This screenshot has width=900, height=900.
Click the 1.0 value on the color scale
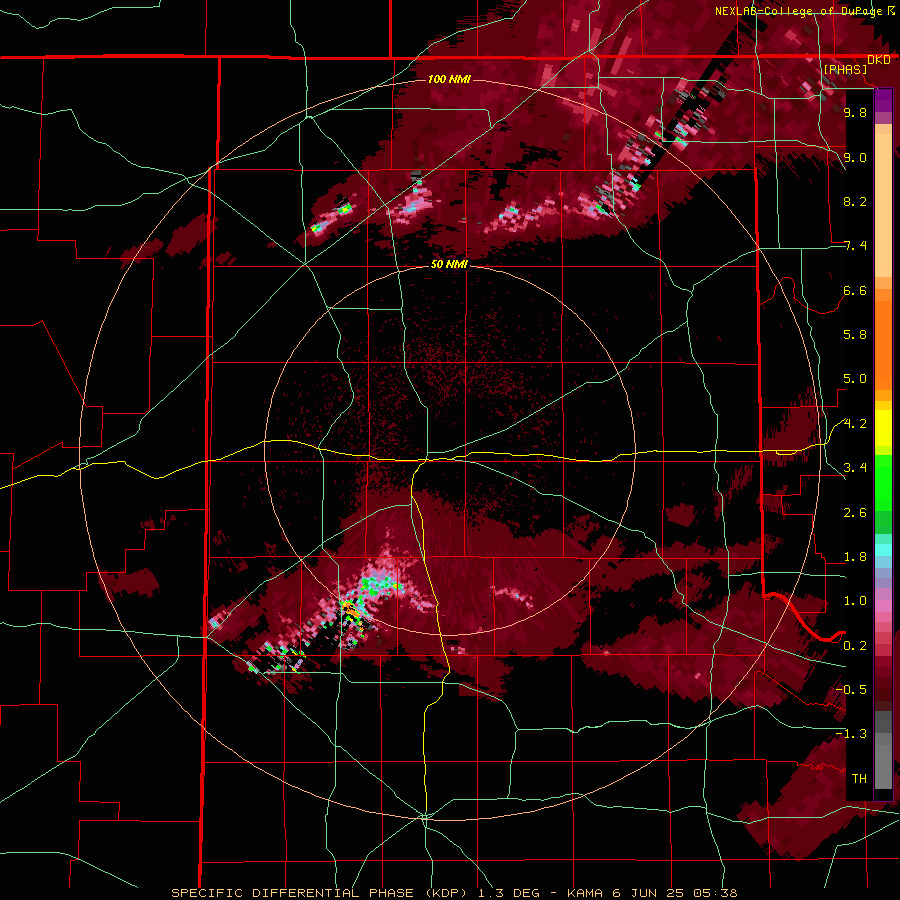(855, 601)
